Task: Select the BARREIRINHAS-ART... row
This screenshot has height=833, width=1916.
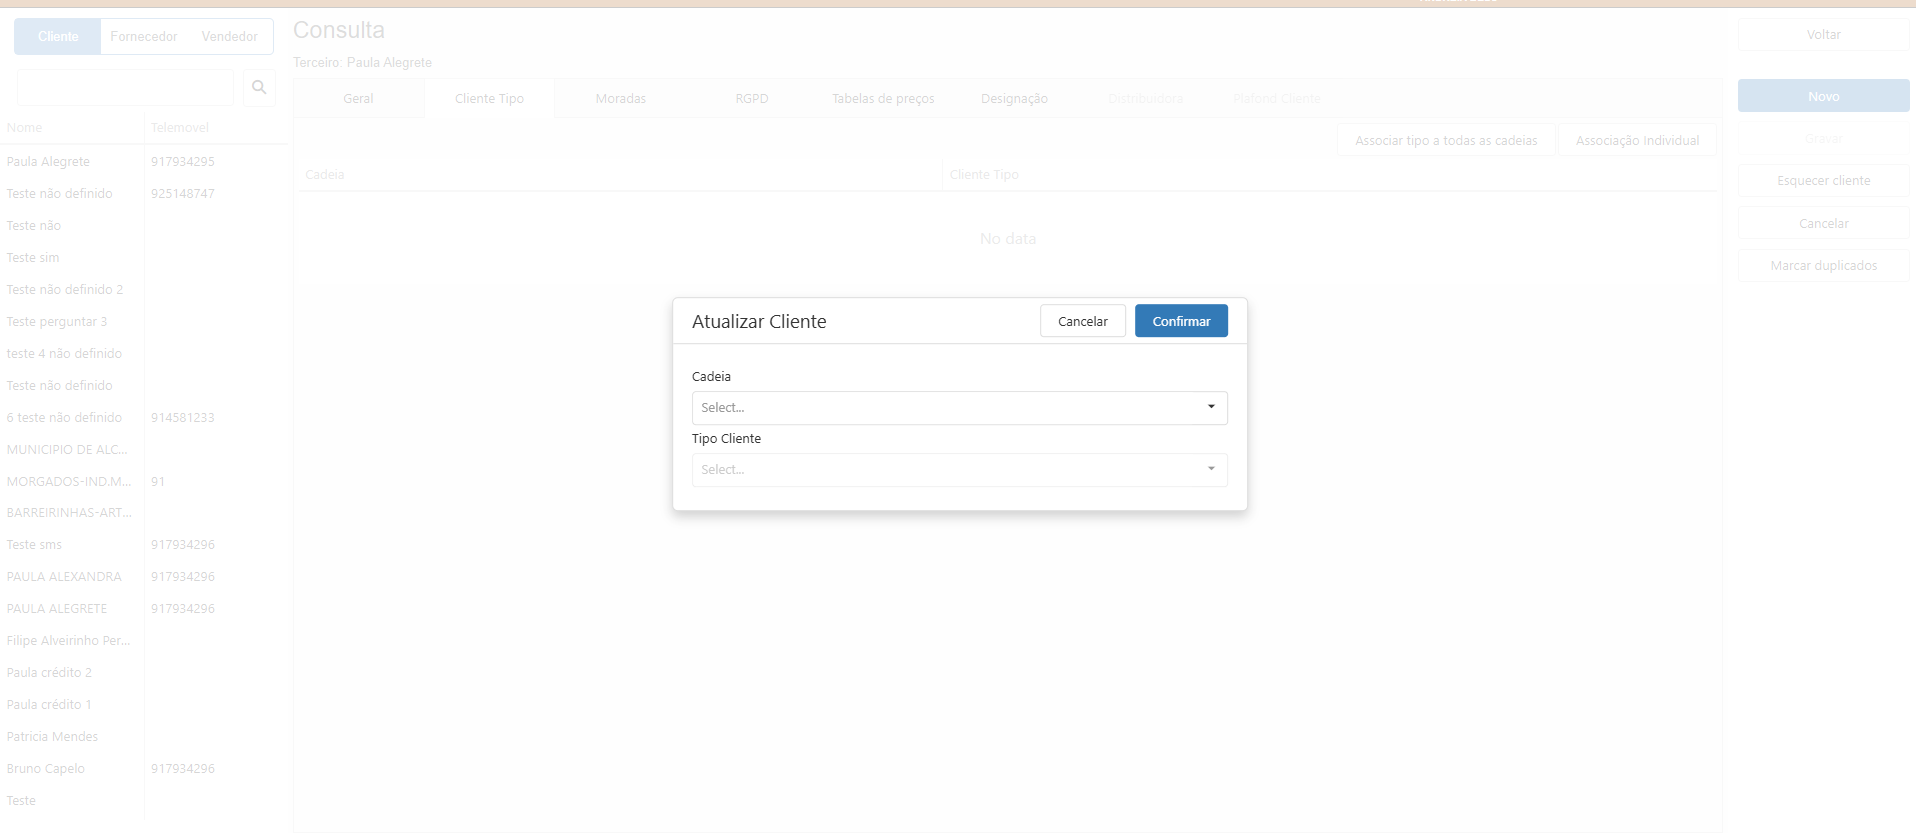Action: click(x=144, y=513)
